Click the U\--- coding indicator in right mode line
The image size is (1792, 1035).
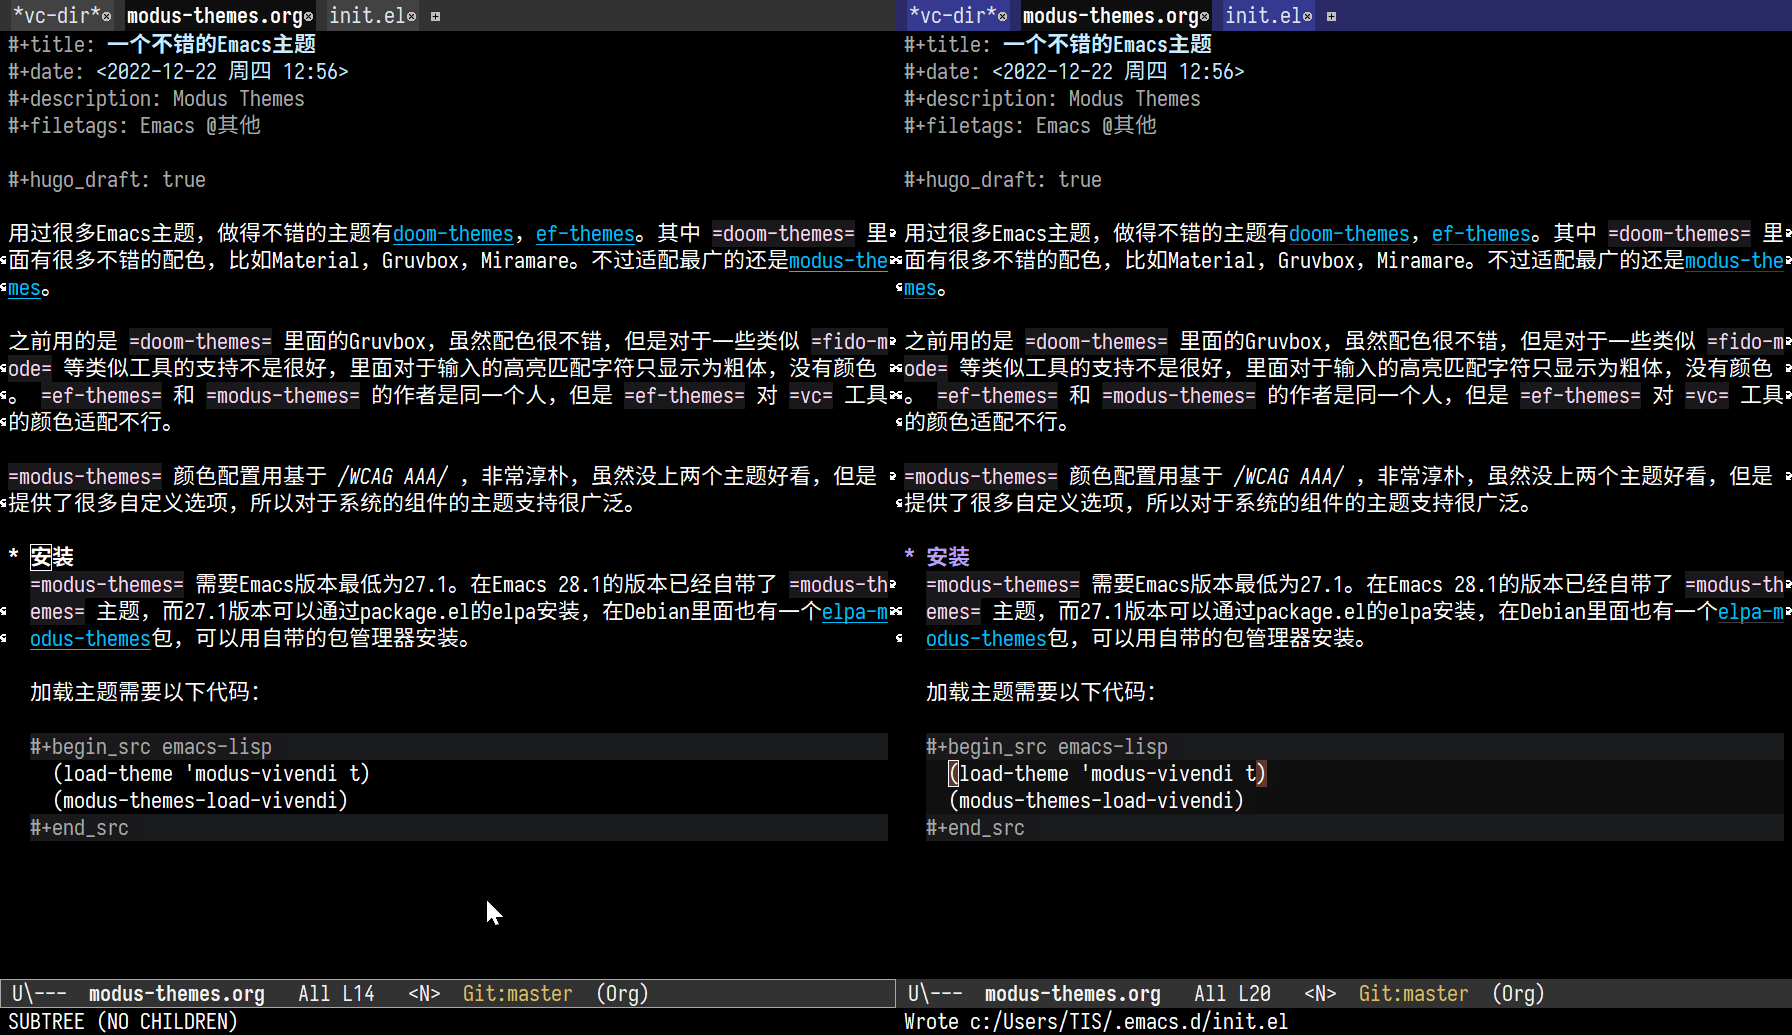[x=935, y=994]
